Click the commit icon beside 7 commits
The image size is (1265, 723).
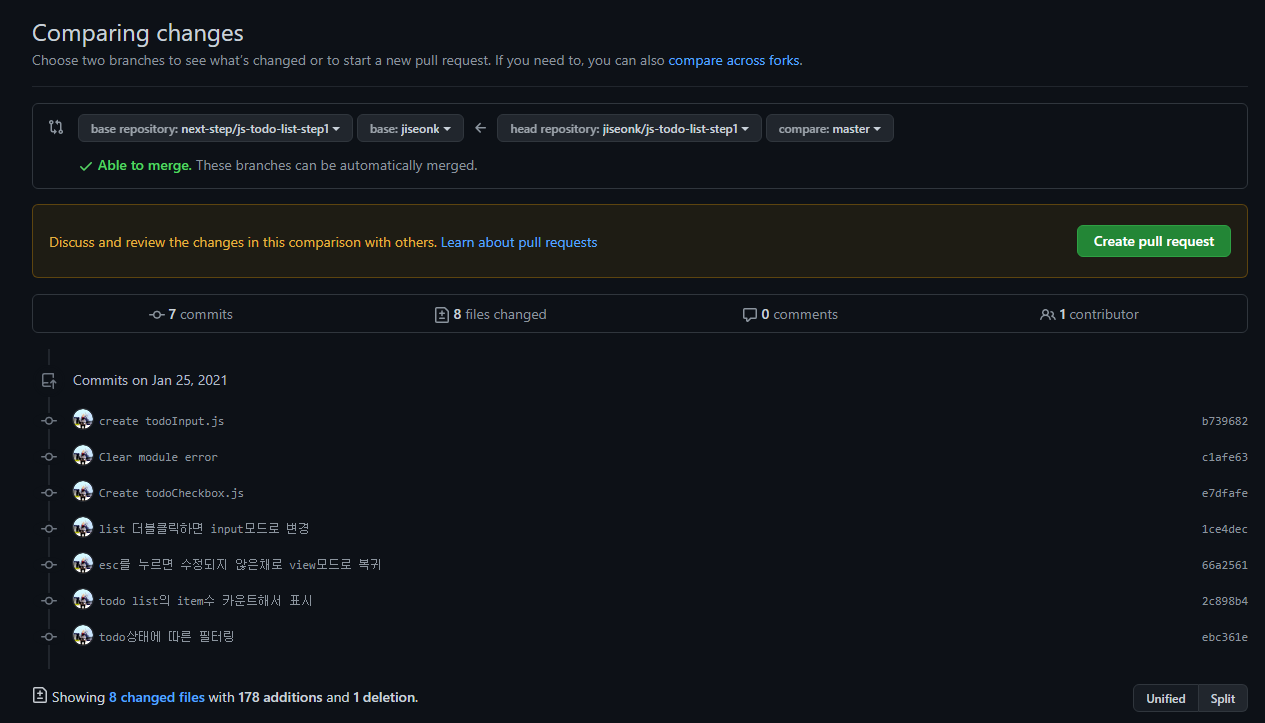pos(156,314)
